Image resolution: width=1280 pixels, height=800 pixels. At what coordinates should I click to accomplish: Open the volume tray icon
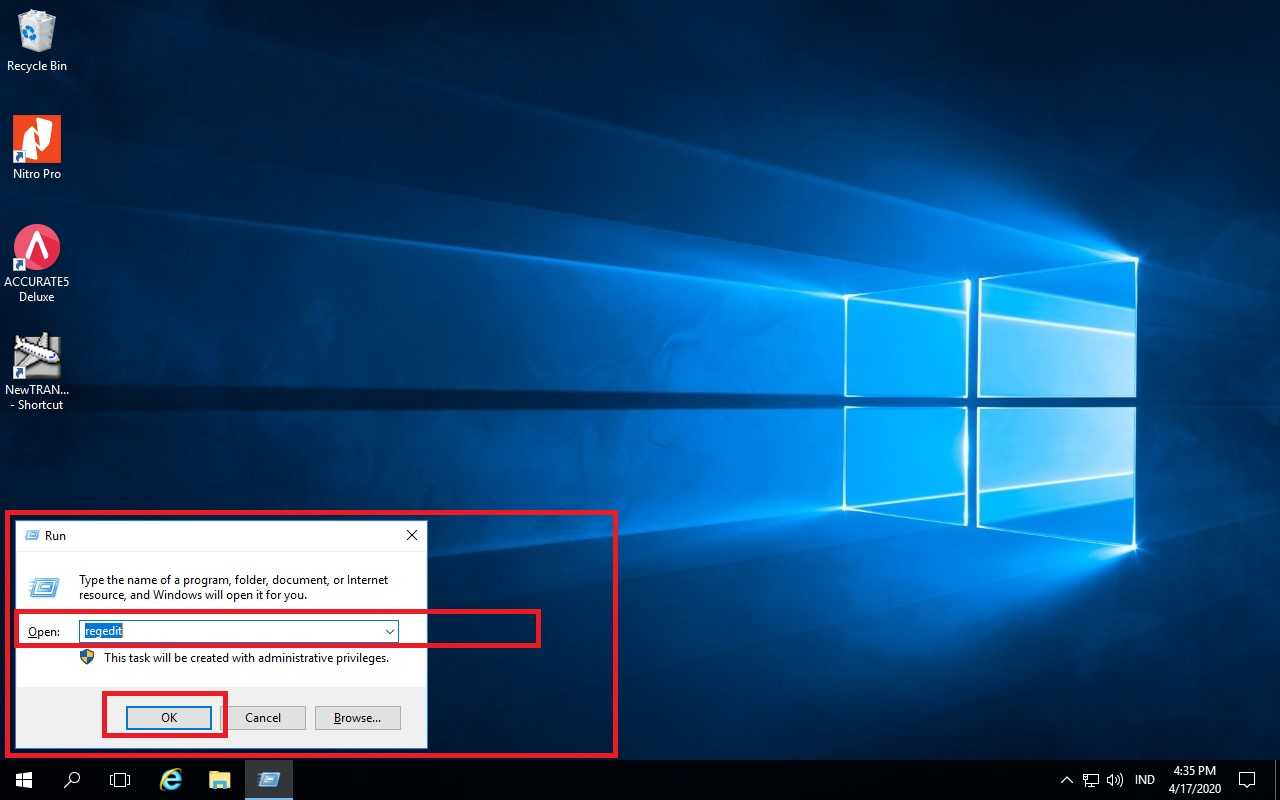click(1115, 780)
